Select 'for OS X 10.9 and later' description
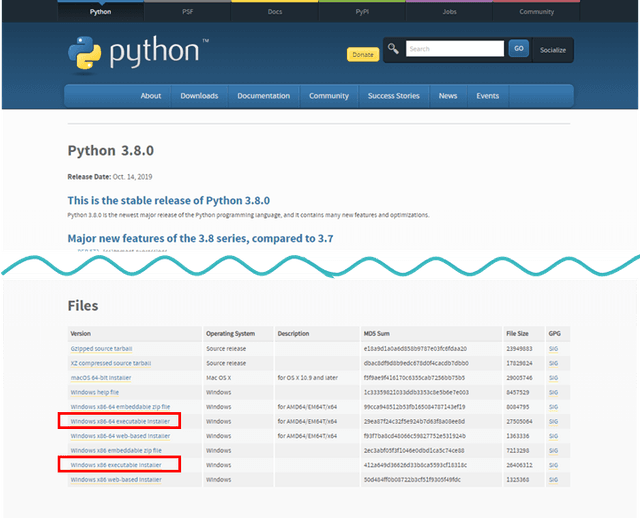The image size is (640, 518). 308,378
